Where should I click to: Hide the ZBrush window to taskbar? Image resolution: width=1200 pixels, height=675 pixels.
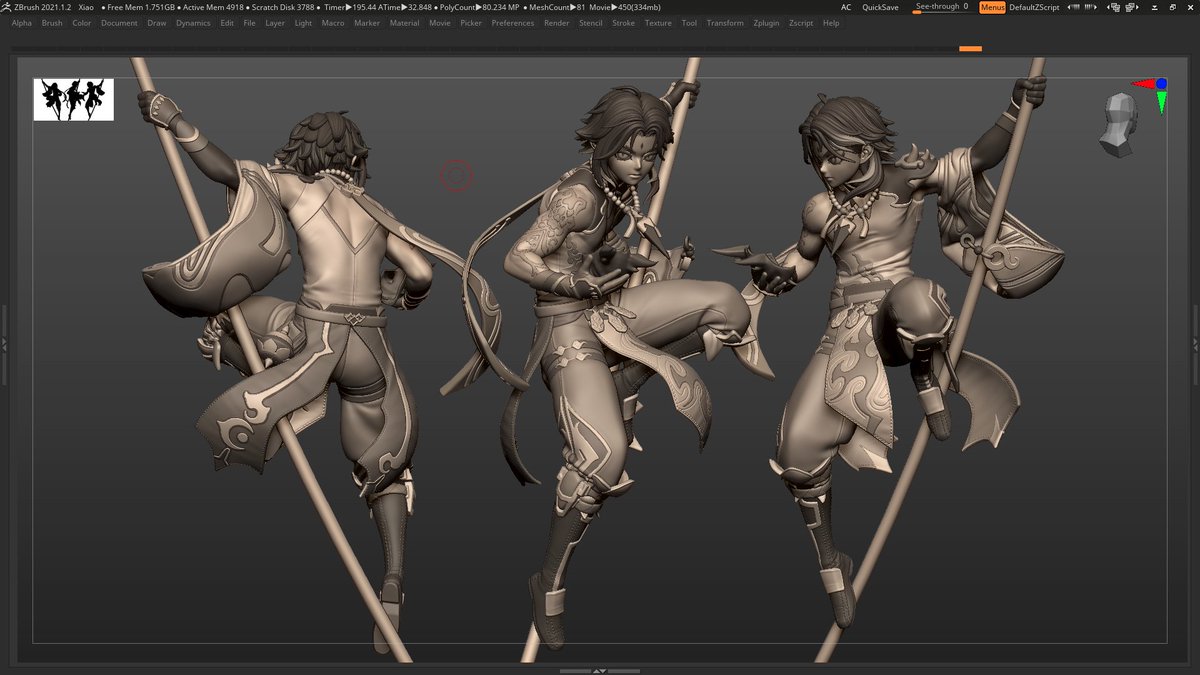pos(1153,7)
